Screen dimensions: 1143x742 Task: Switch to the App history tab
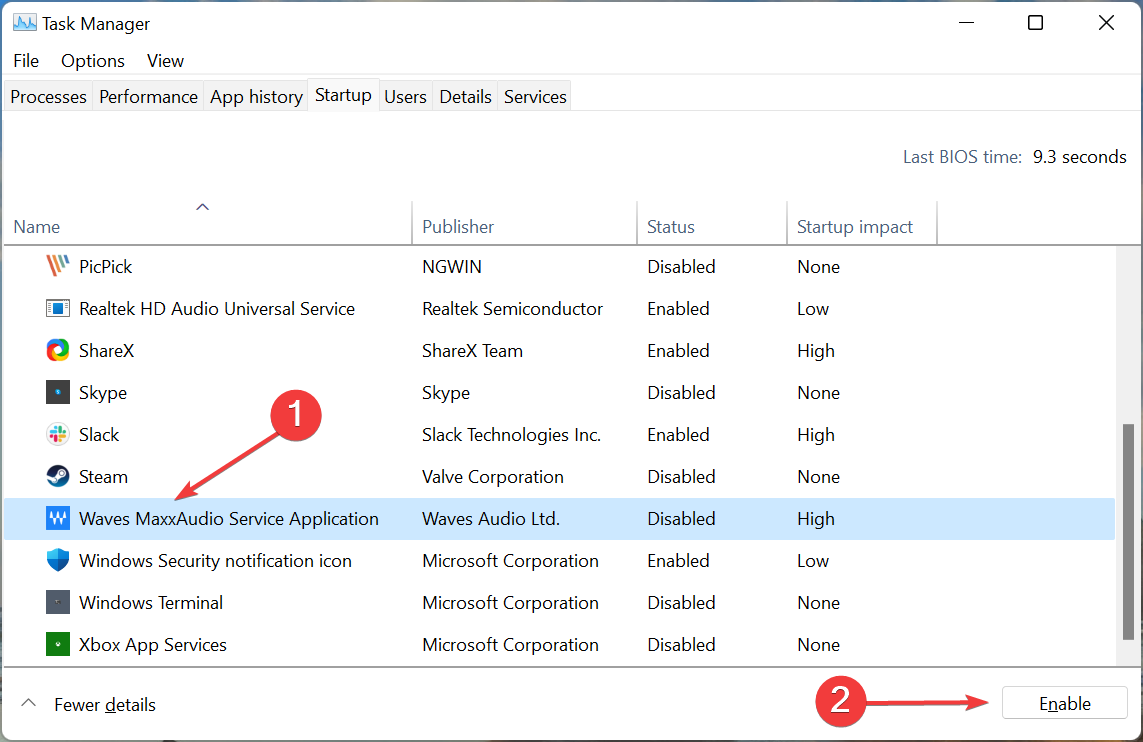(256, 96)
